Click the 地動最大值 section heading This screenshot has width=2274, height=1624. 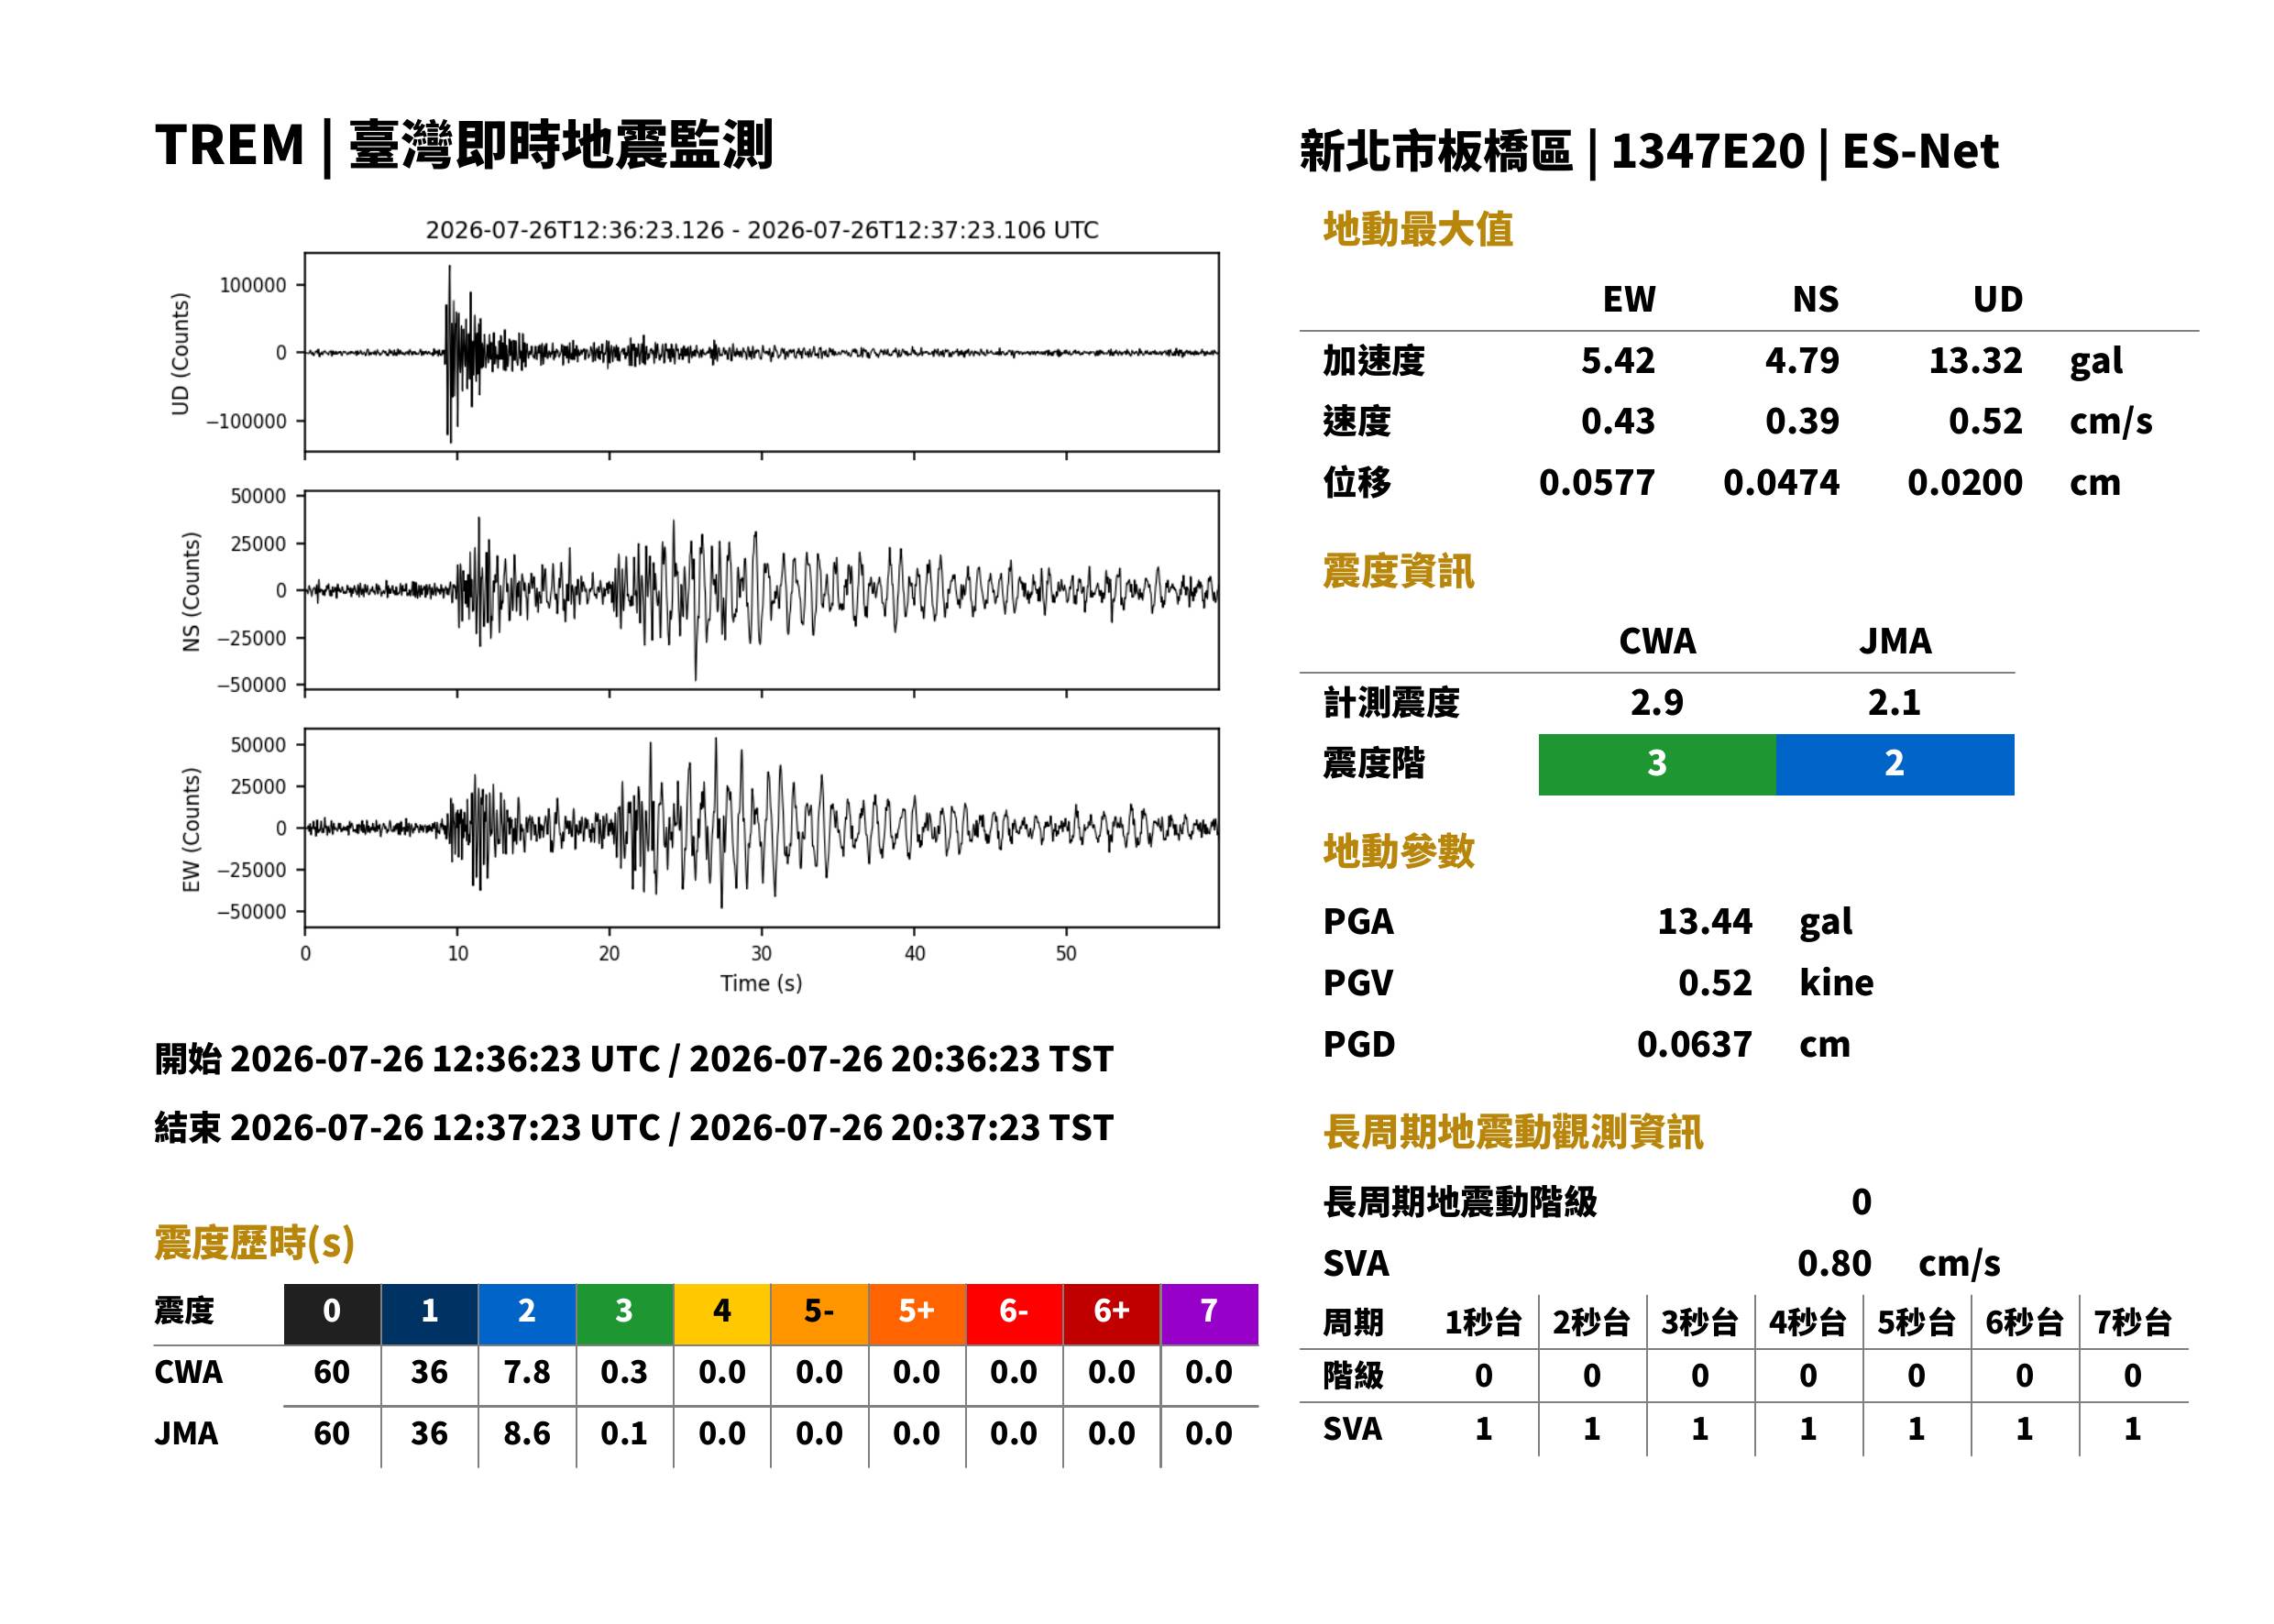coord(1418,229)
